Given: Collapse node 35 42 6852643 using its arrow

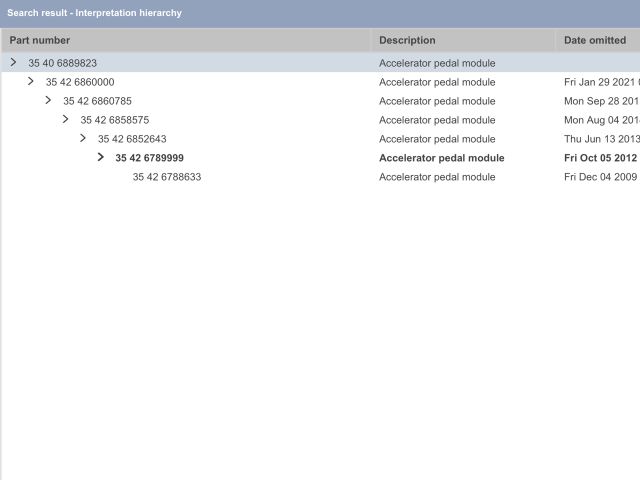Looking at the screenshot, I should 83,138.
